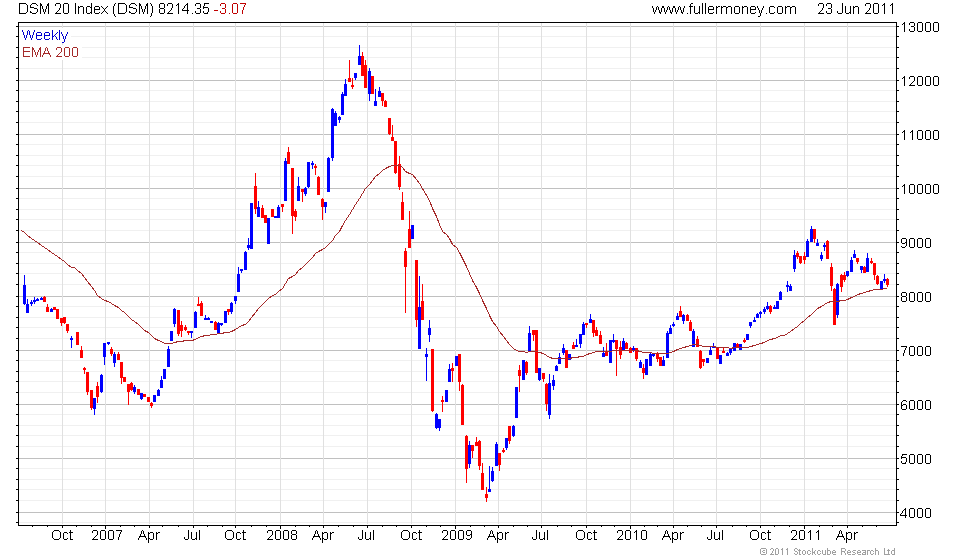This screenshot has width=980, height=560.
Task: Click the 6000 price axis label
Action: (916, 405)
